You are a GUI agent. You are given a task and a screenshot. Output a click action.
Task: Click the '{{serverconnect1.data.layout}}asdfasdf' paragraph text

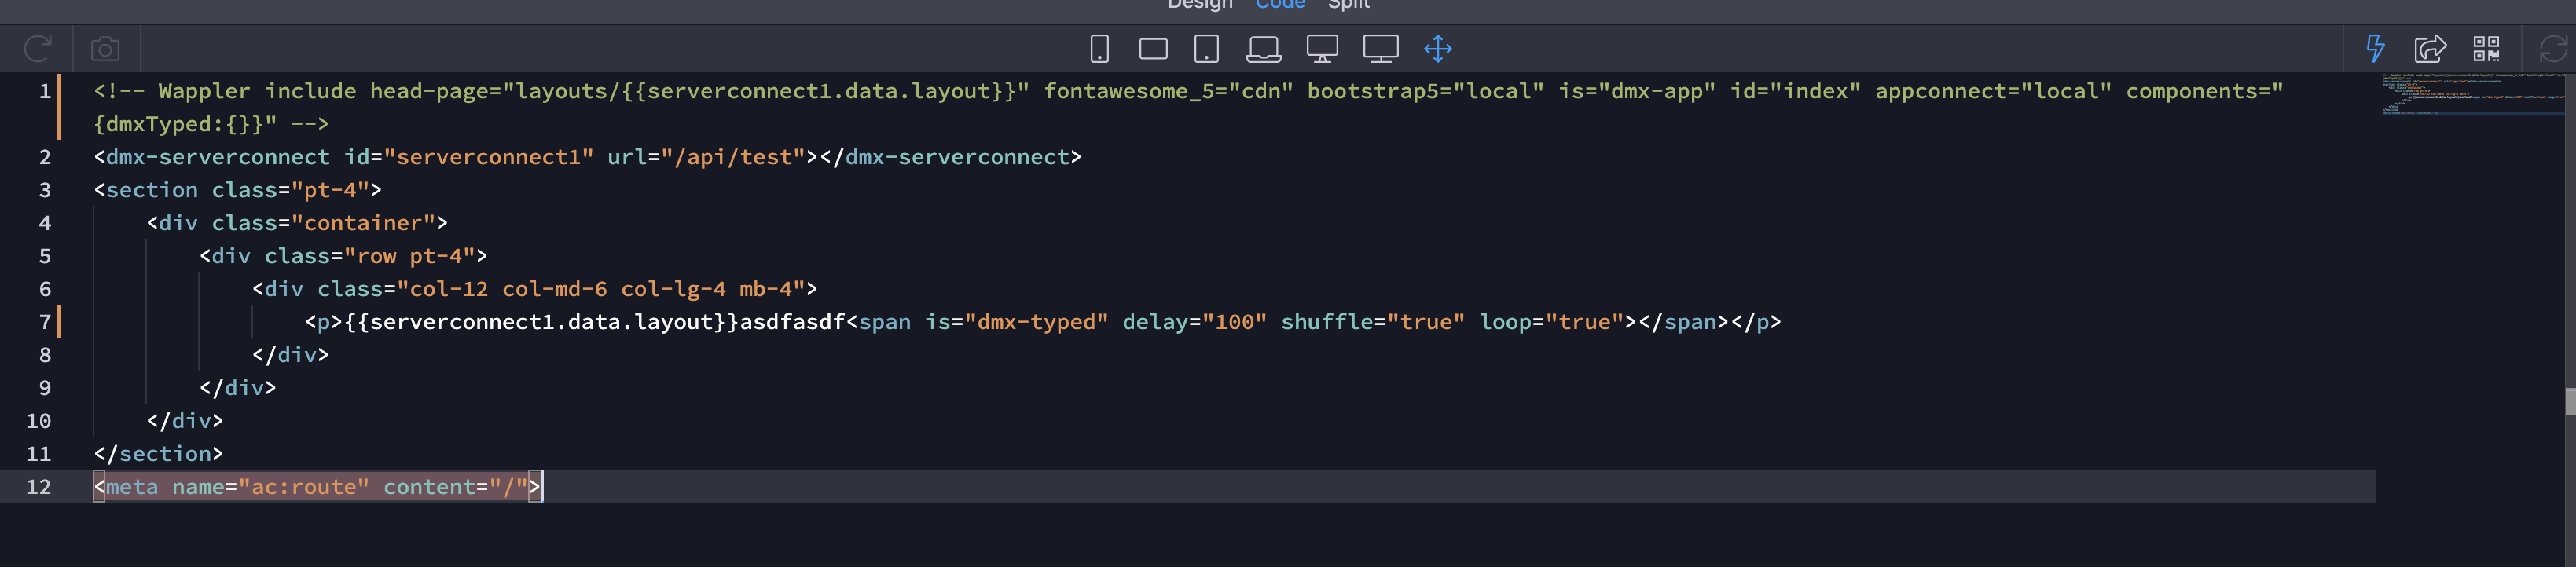tap(595, 322)
